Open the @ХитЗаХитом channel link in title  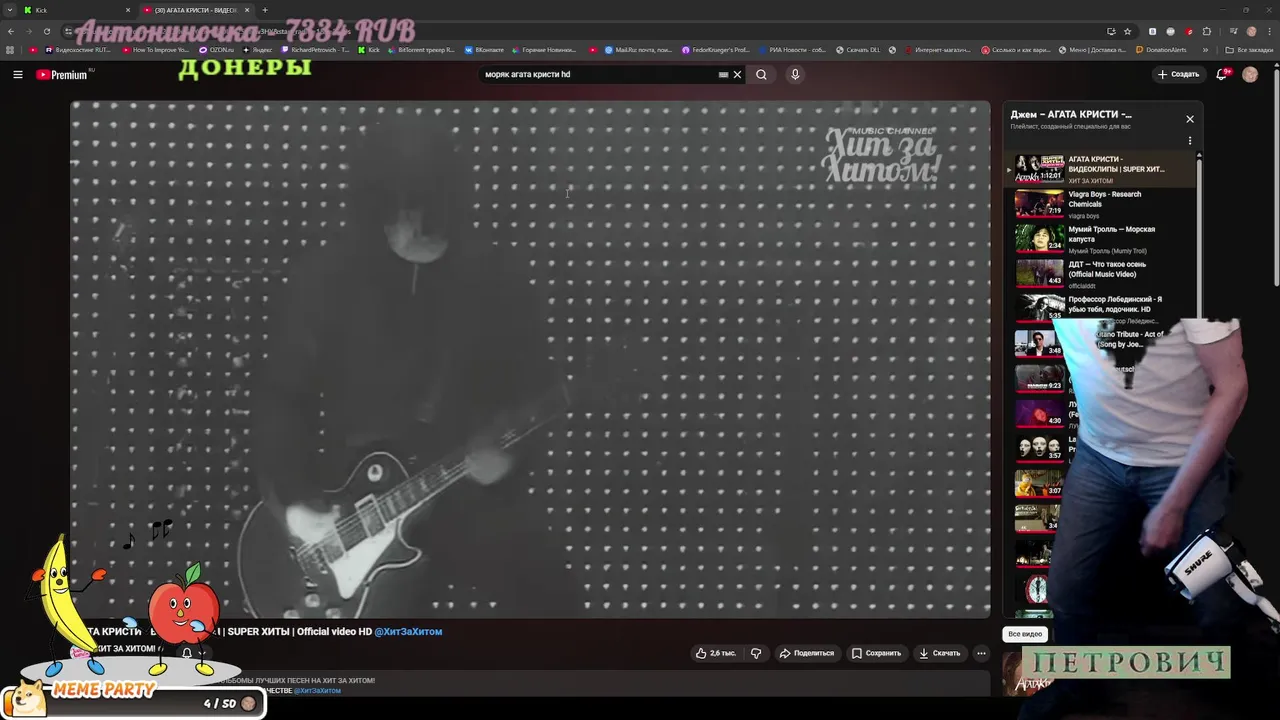(x=408, y=632)
